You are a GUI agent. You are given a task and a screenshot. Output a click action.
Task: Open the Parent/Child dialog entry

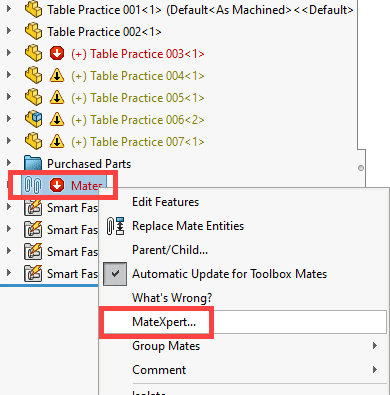[x=170, y=250]
